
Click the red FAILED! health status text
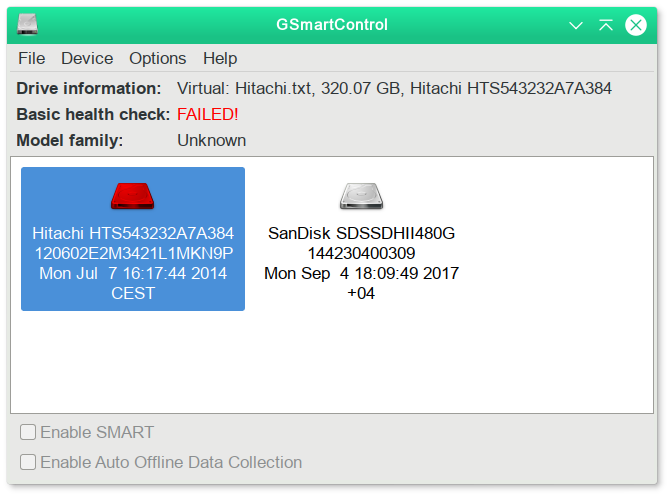(x=208, y=114)
